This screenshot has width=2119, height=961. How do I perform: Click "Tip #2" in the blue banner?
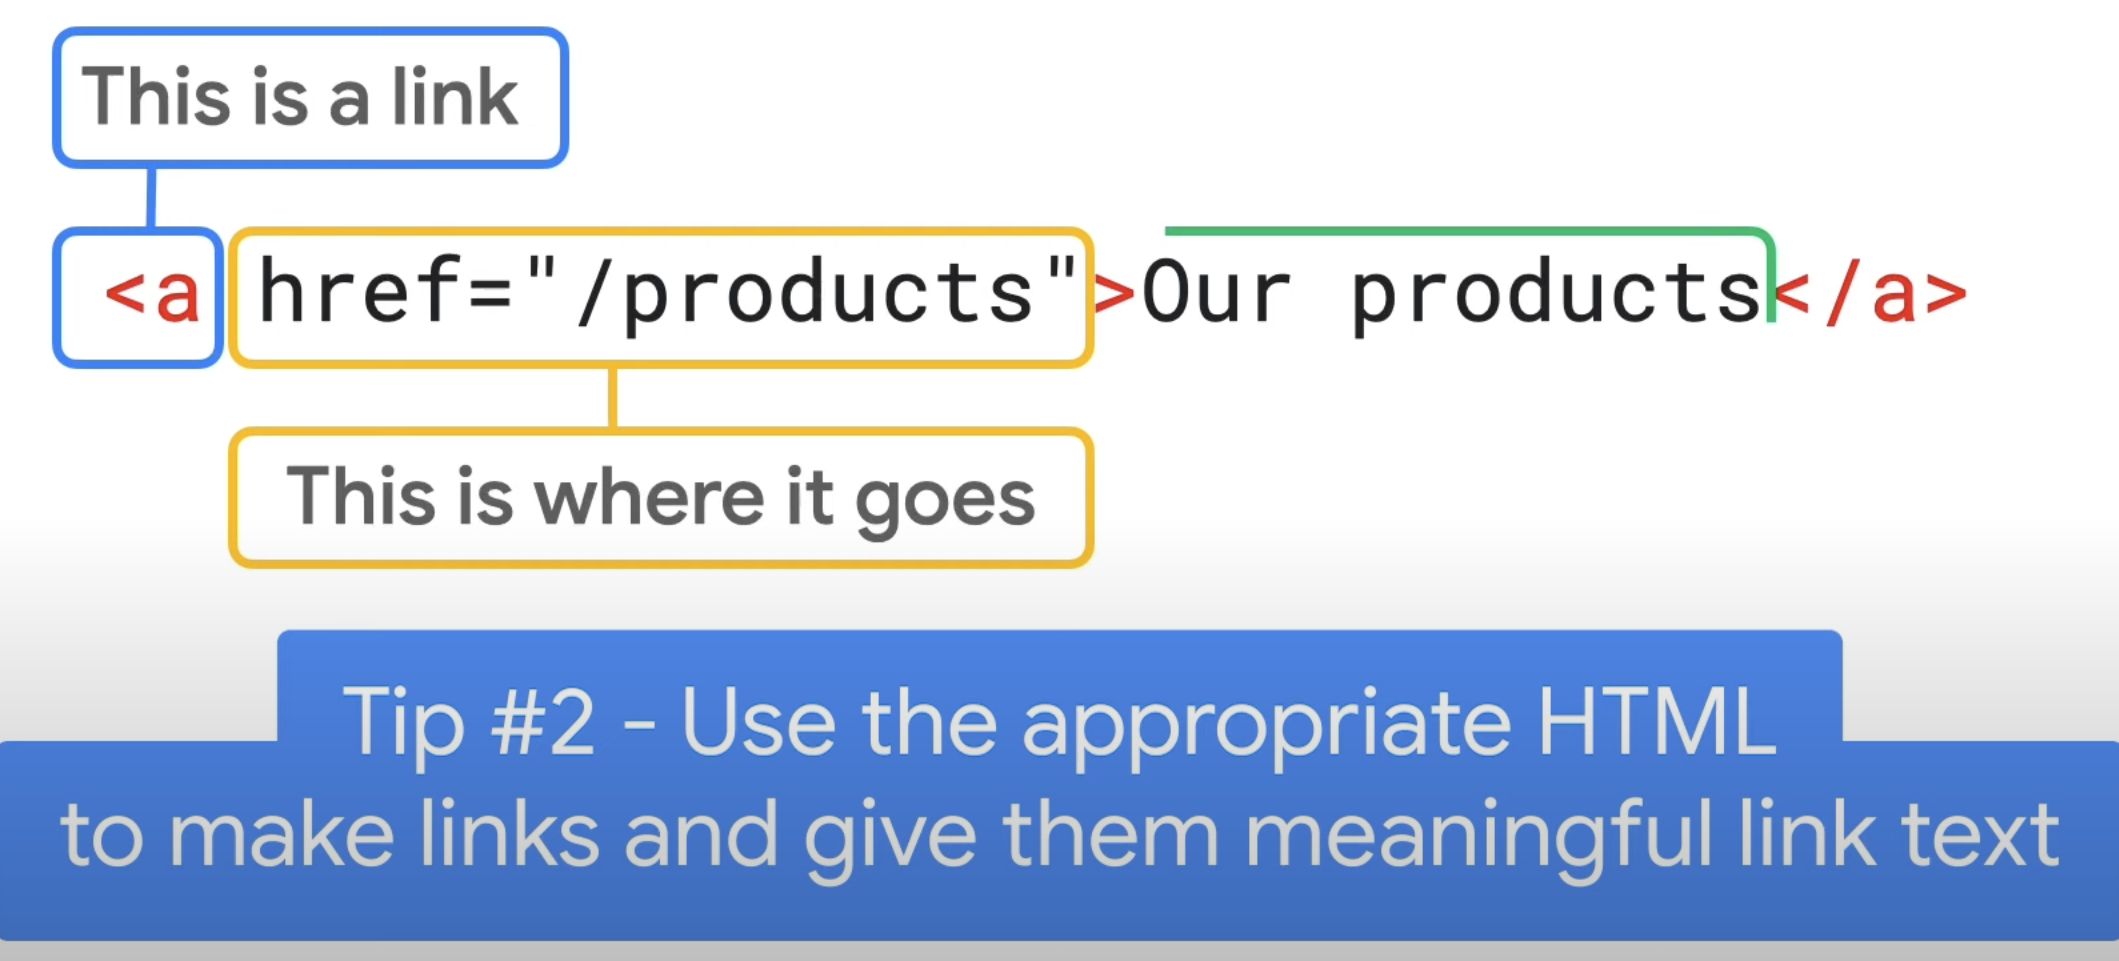pyautogui.click(x=469, y=722)
